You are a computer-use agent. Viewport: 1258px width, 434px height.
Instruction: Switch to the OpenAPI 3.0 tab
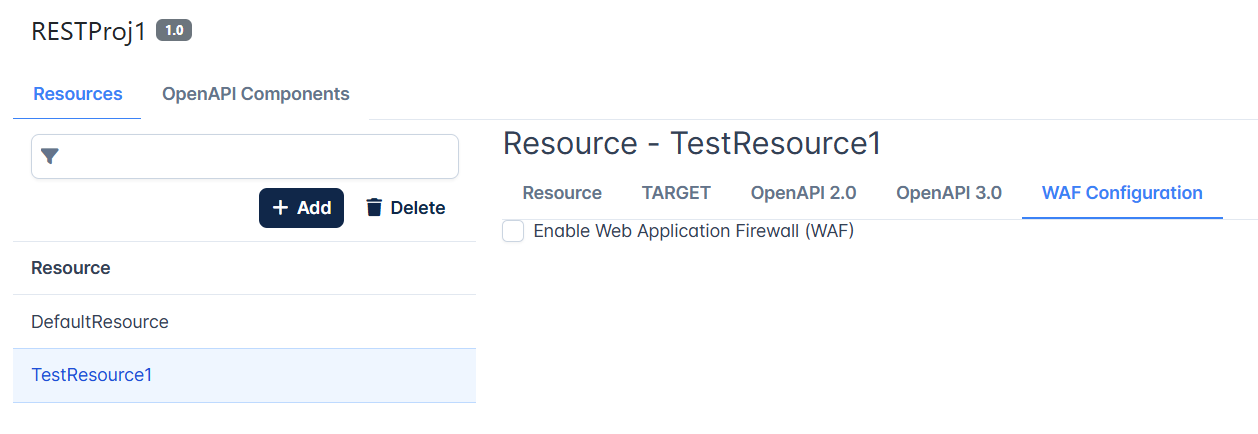(949, 193)
